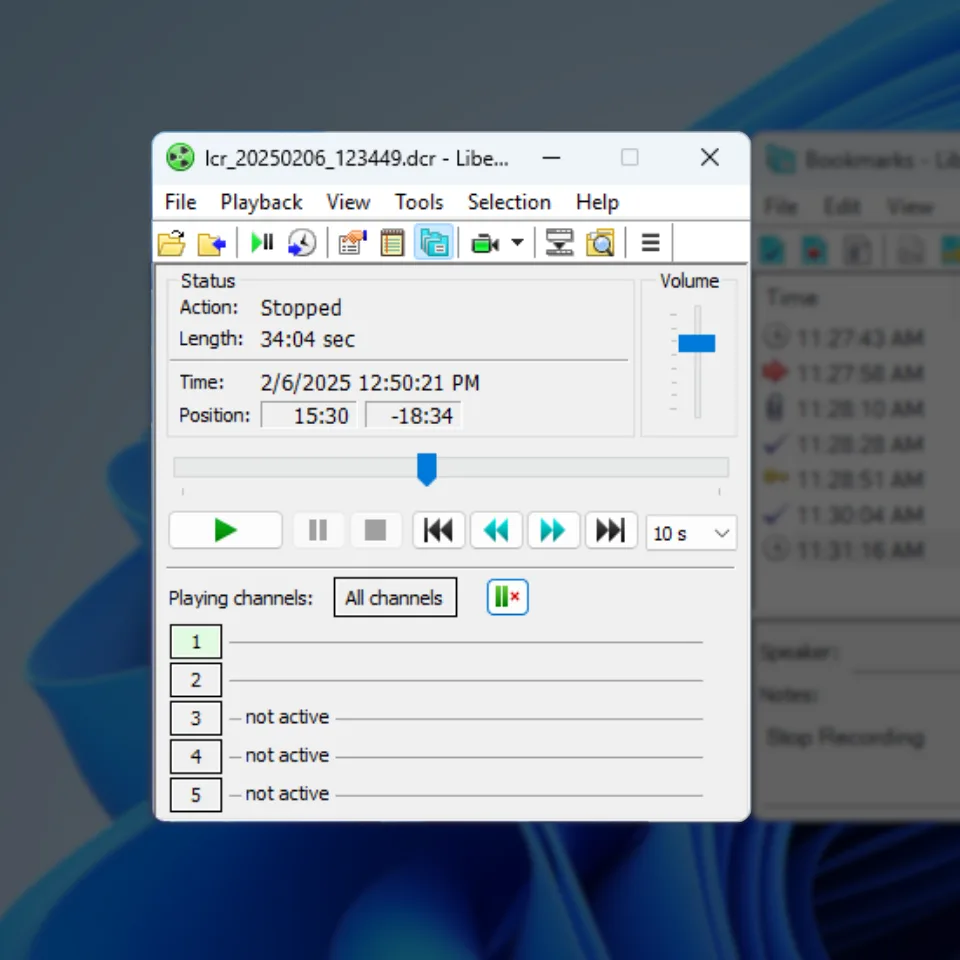Open the Selection menu
Screen dimensions: 960x960
pyautogui.click(x=509, y=202)
